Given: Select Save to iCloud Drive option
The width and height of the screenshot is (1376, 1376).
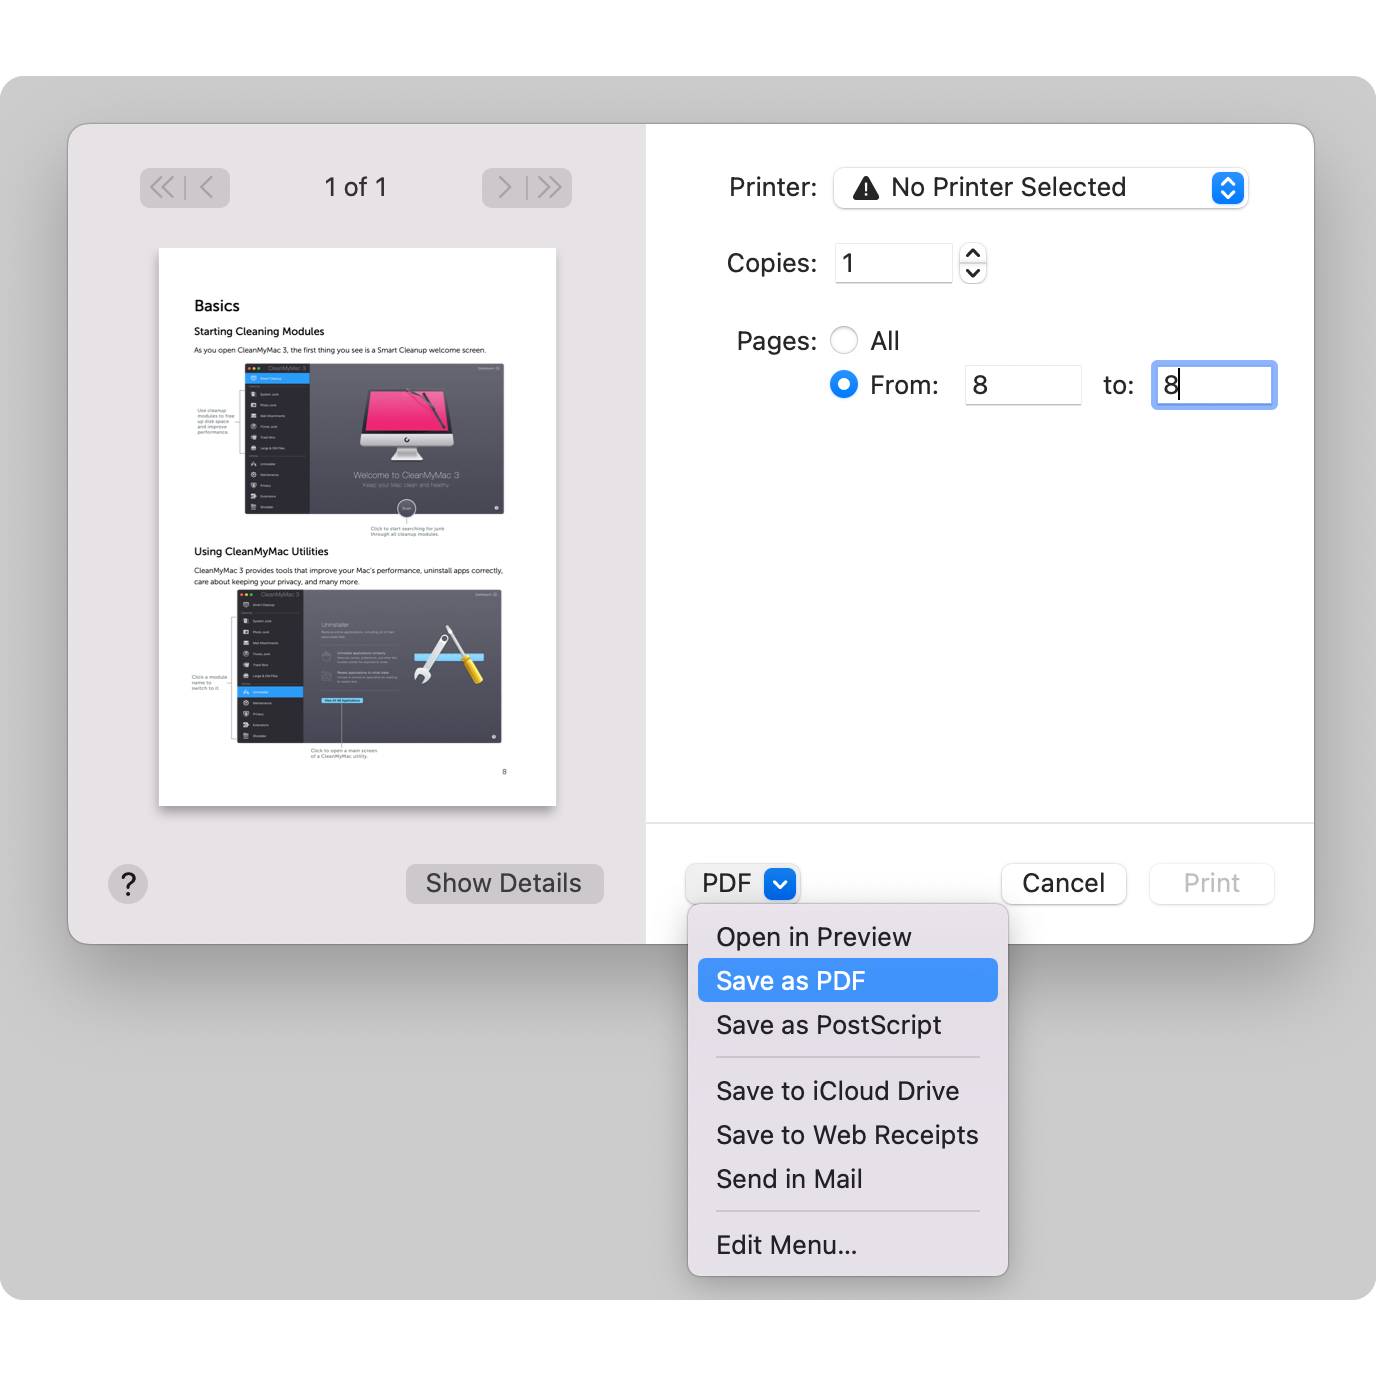Looking at the screenshot, I should (x=838, y=1090).
